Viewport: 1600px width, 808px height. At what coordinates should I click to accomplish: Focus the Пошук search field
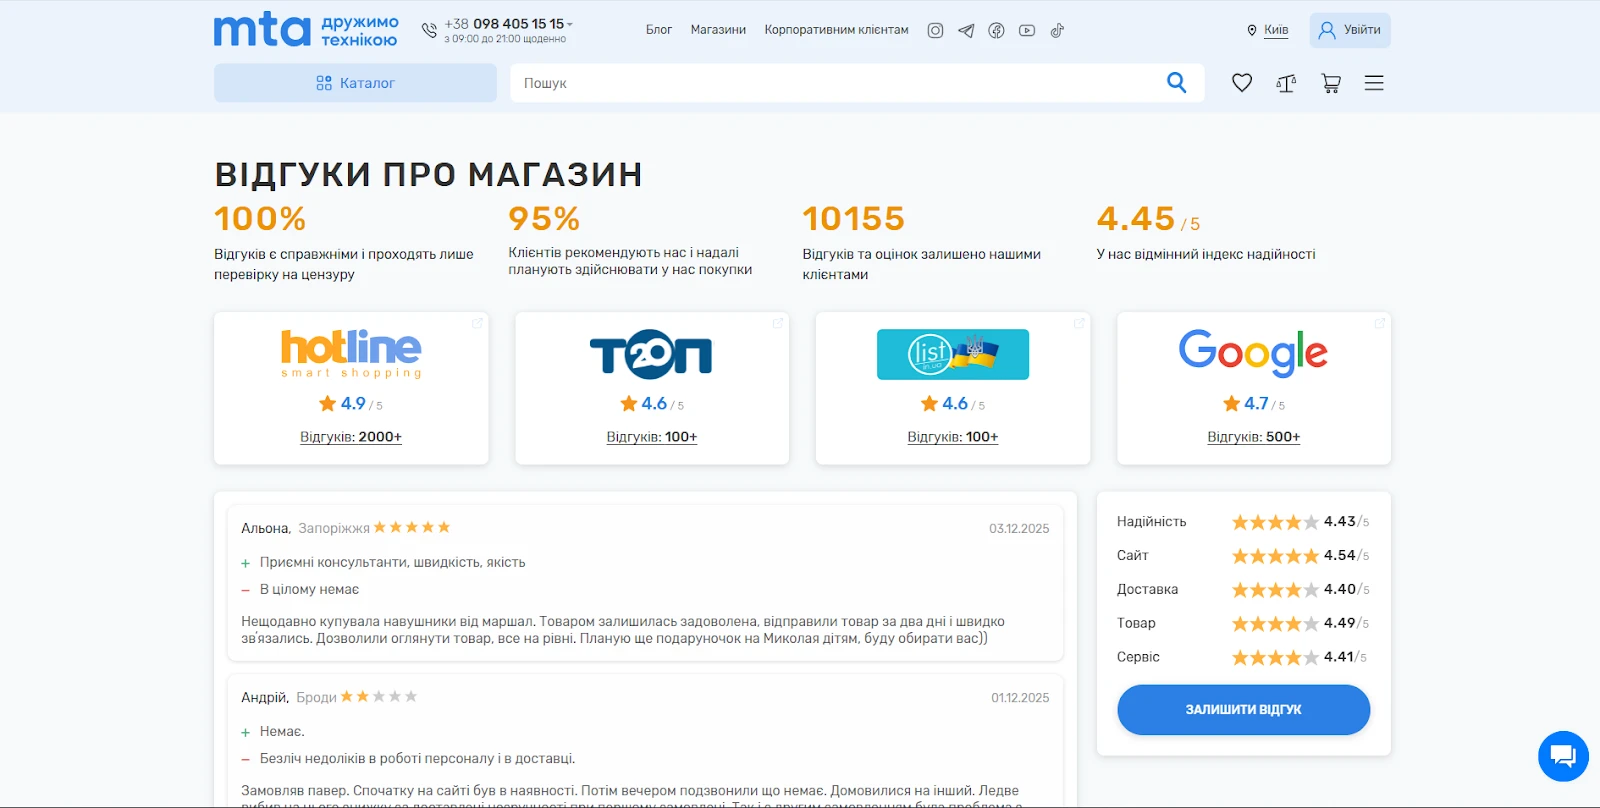(830, 83)
